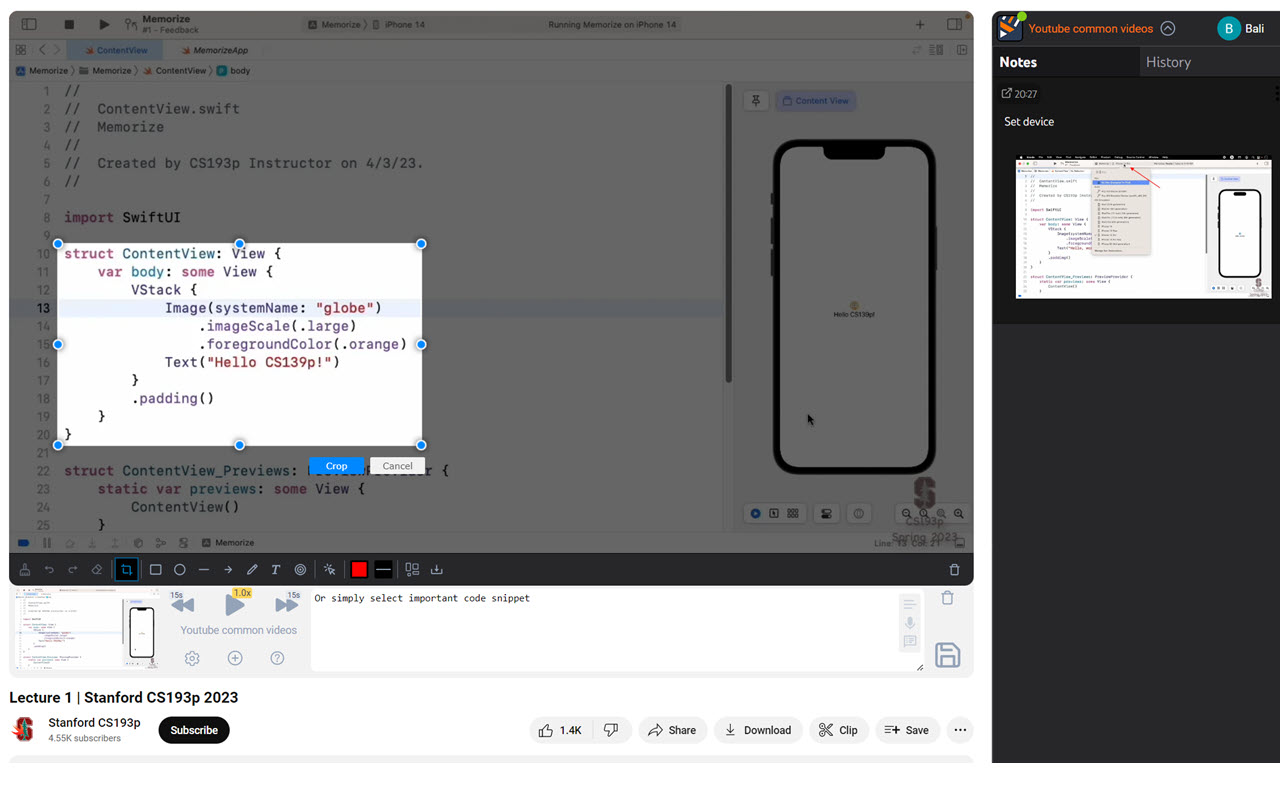The image size is (1280, 800).
Task: Select the Rectangle drawing tool
Action: (155, 569)
